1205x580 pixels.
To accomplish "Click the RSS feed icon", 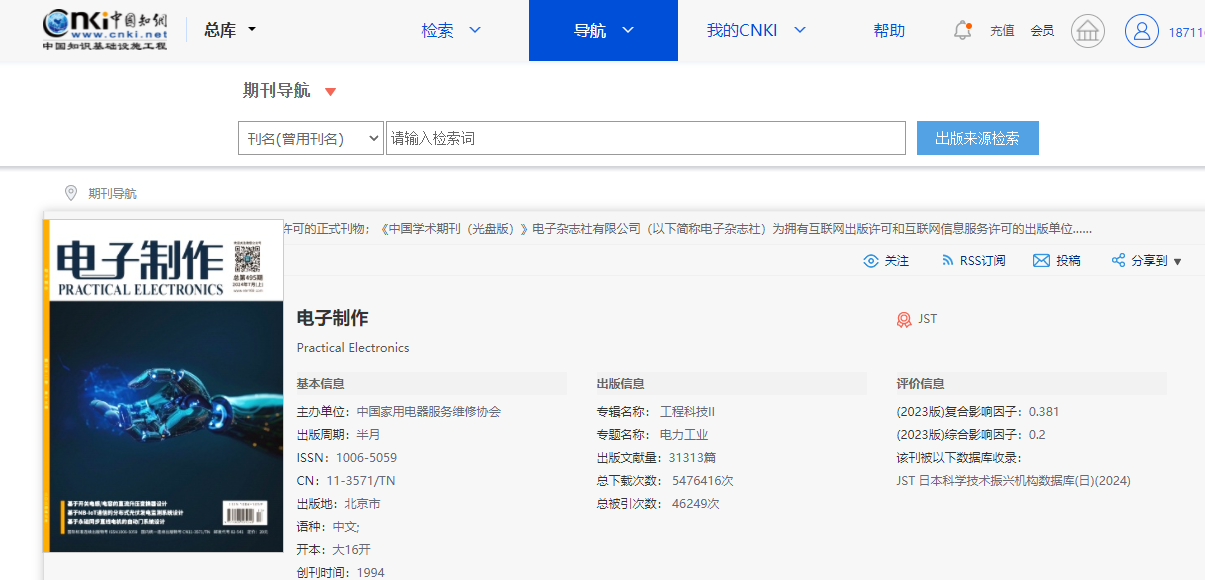I will pos(948,260).
